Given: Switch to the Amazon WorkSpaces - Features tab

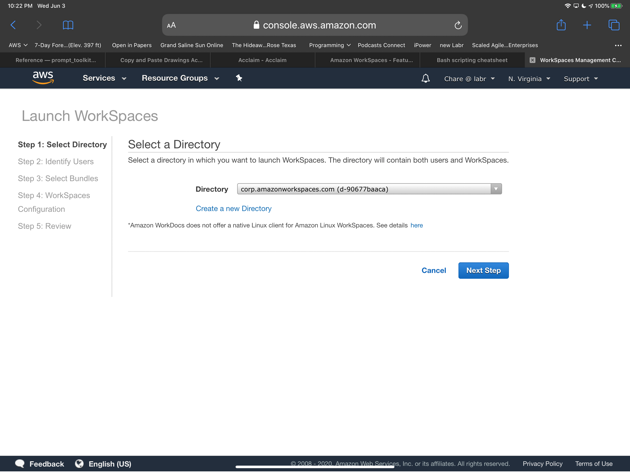Looking at the screenshot, I should click(x=367, y=60).
